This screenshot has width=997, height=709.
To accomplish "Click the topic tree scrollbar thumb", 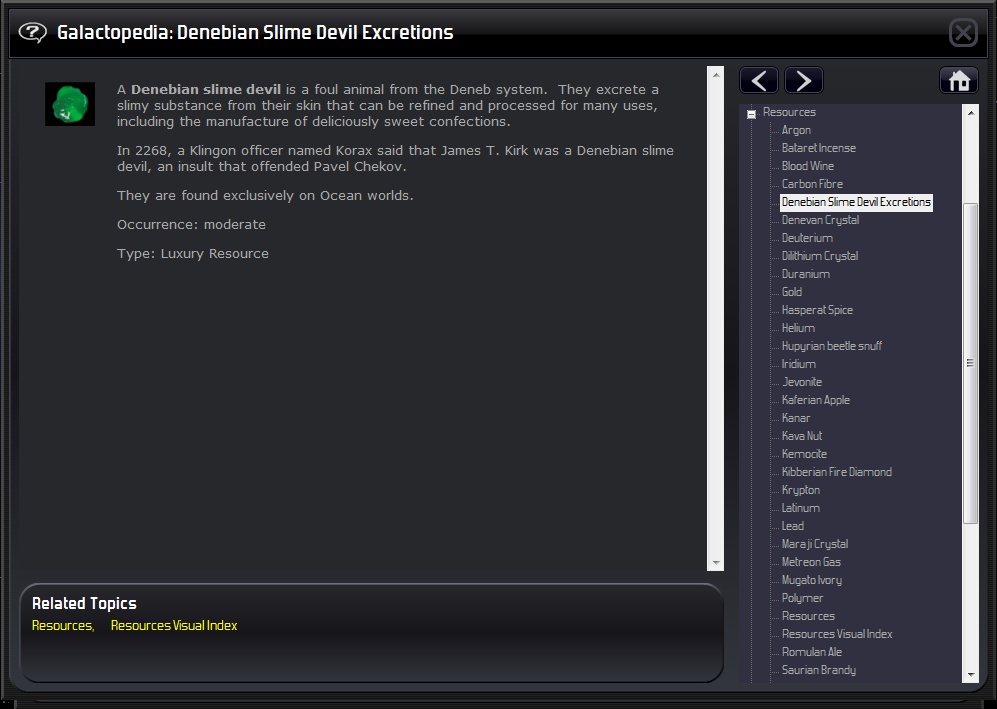I will coord(970,363).
